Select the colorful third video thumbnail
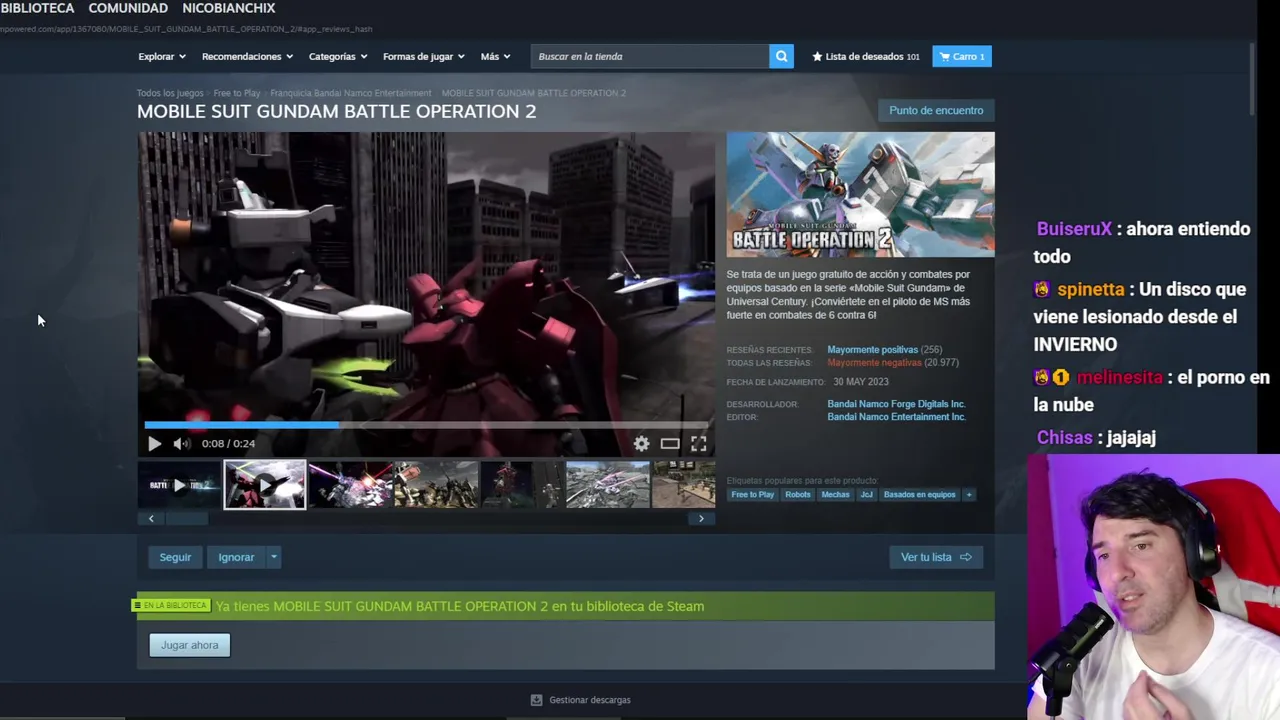 pyautogui.click(x=350, y=485)
